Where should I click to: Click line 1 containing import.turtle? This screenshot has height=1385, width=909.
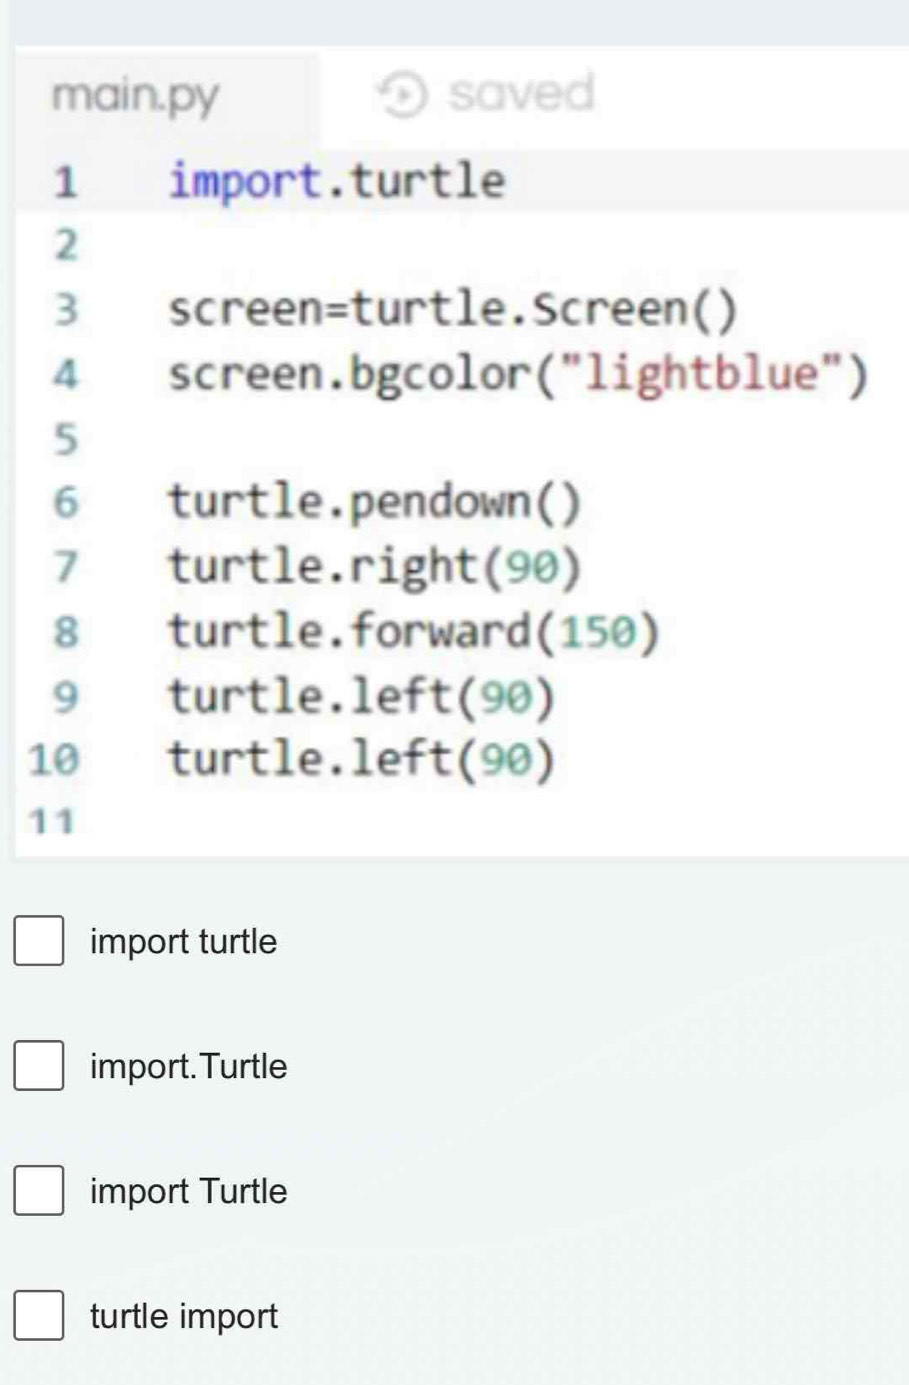click(335, 180)
